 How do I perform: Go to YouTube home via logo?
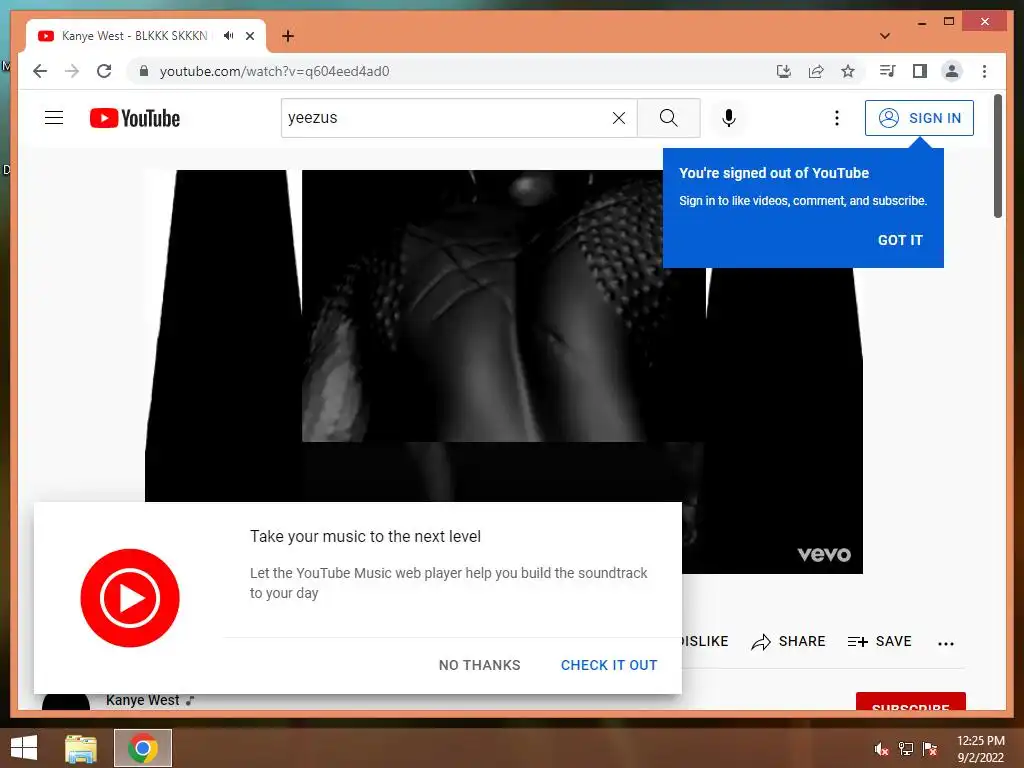135,118
